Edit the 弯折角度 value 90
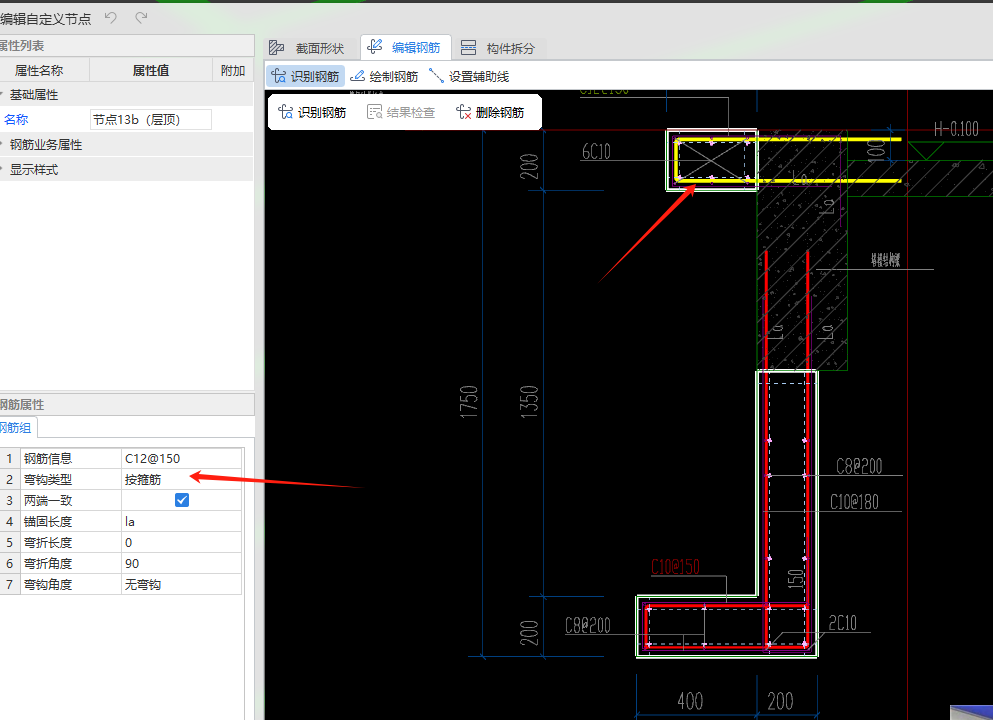993x720 pixels. point(181,563)
